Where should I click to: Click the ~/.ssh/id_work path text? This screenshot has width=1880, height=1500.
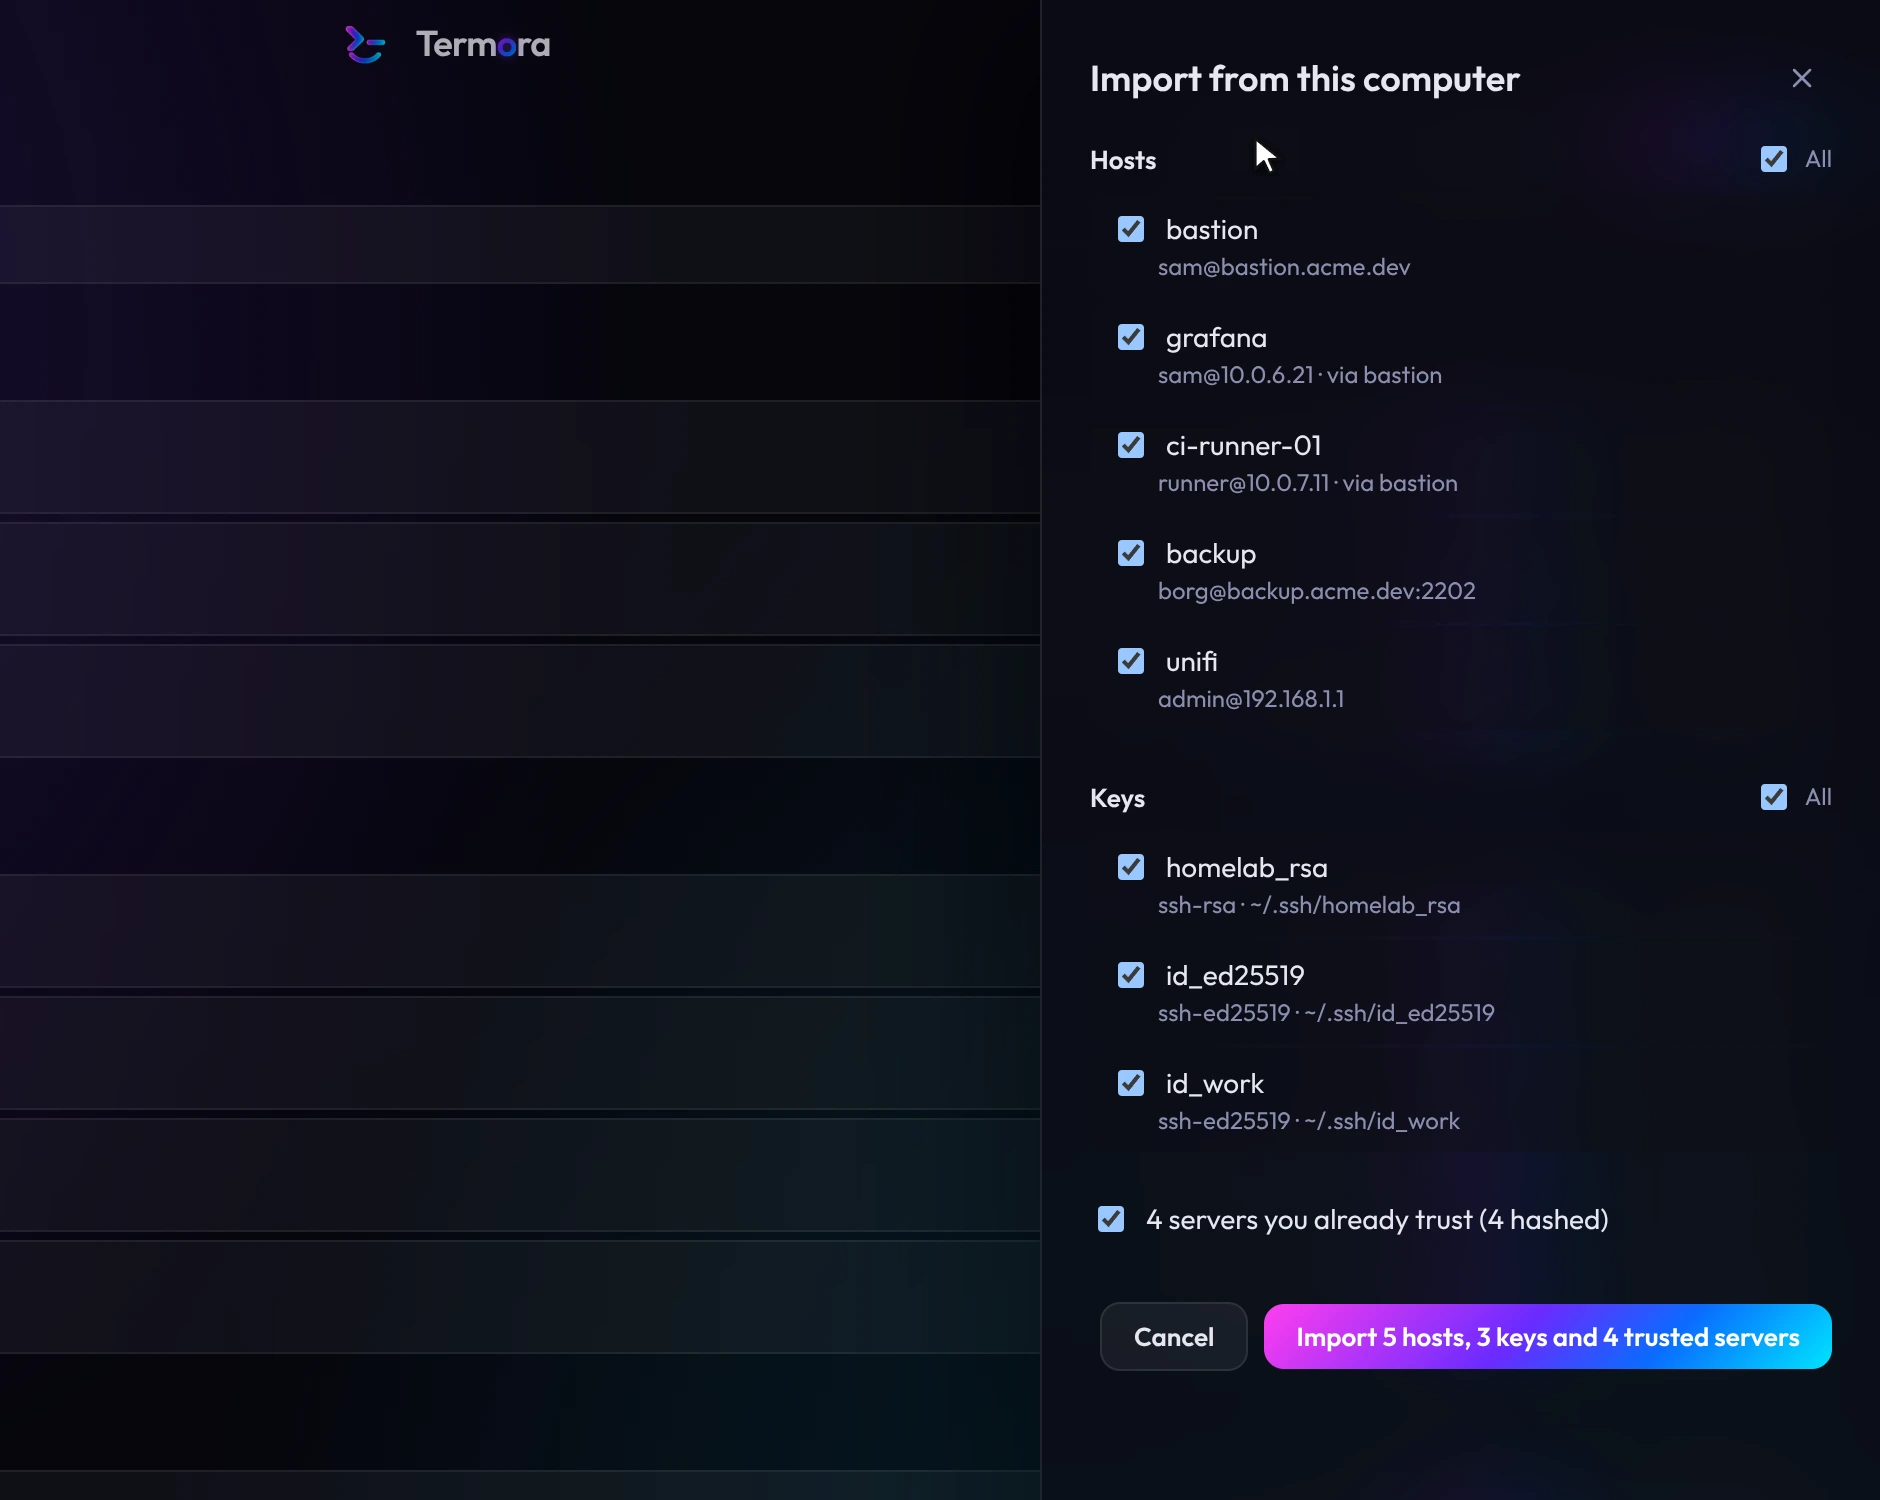[x=1382, y=1122]
